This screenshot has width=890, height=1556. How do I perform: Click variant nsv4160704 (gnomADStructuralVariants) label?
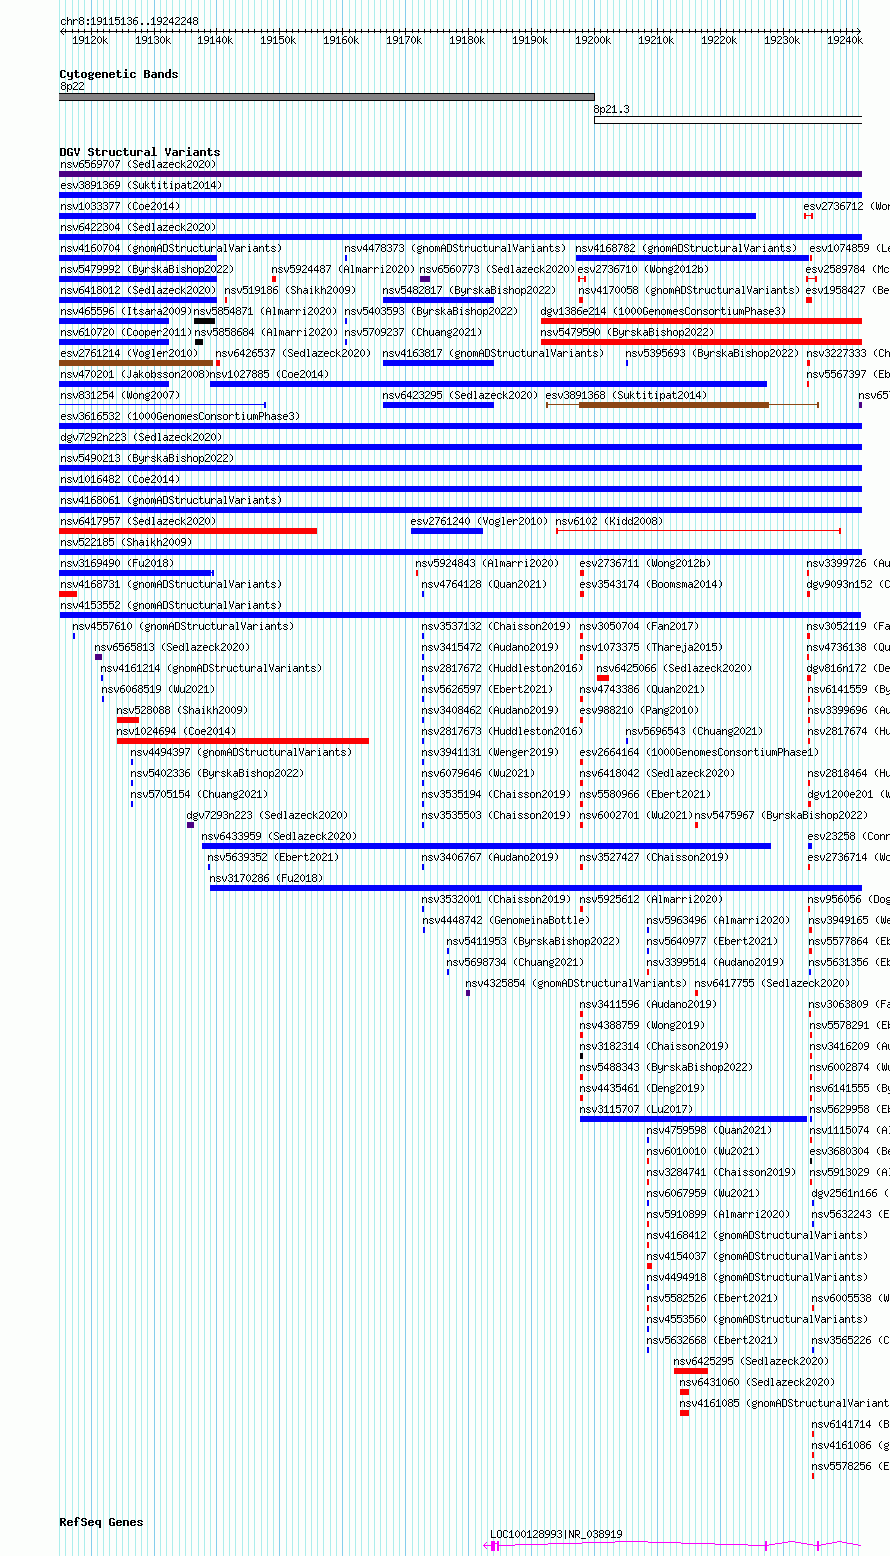point(171,248)
